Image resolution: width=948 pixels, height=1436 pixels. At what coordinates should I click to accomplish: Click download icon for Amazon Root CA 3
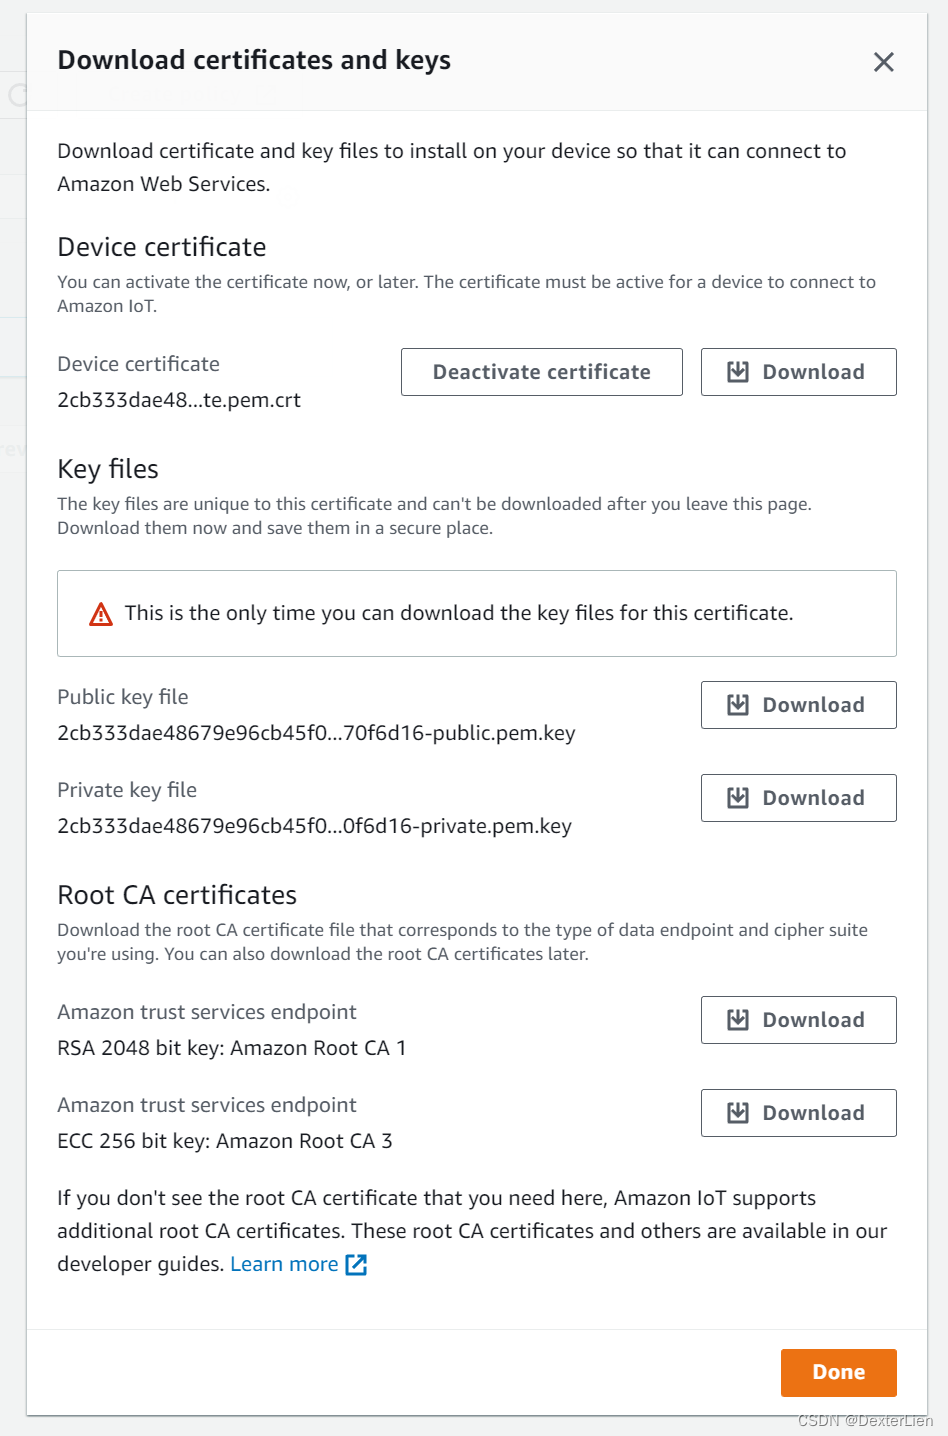738,1113
